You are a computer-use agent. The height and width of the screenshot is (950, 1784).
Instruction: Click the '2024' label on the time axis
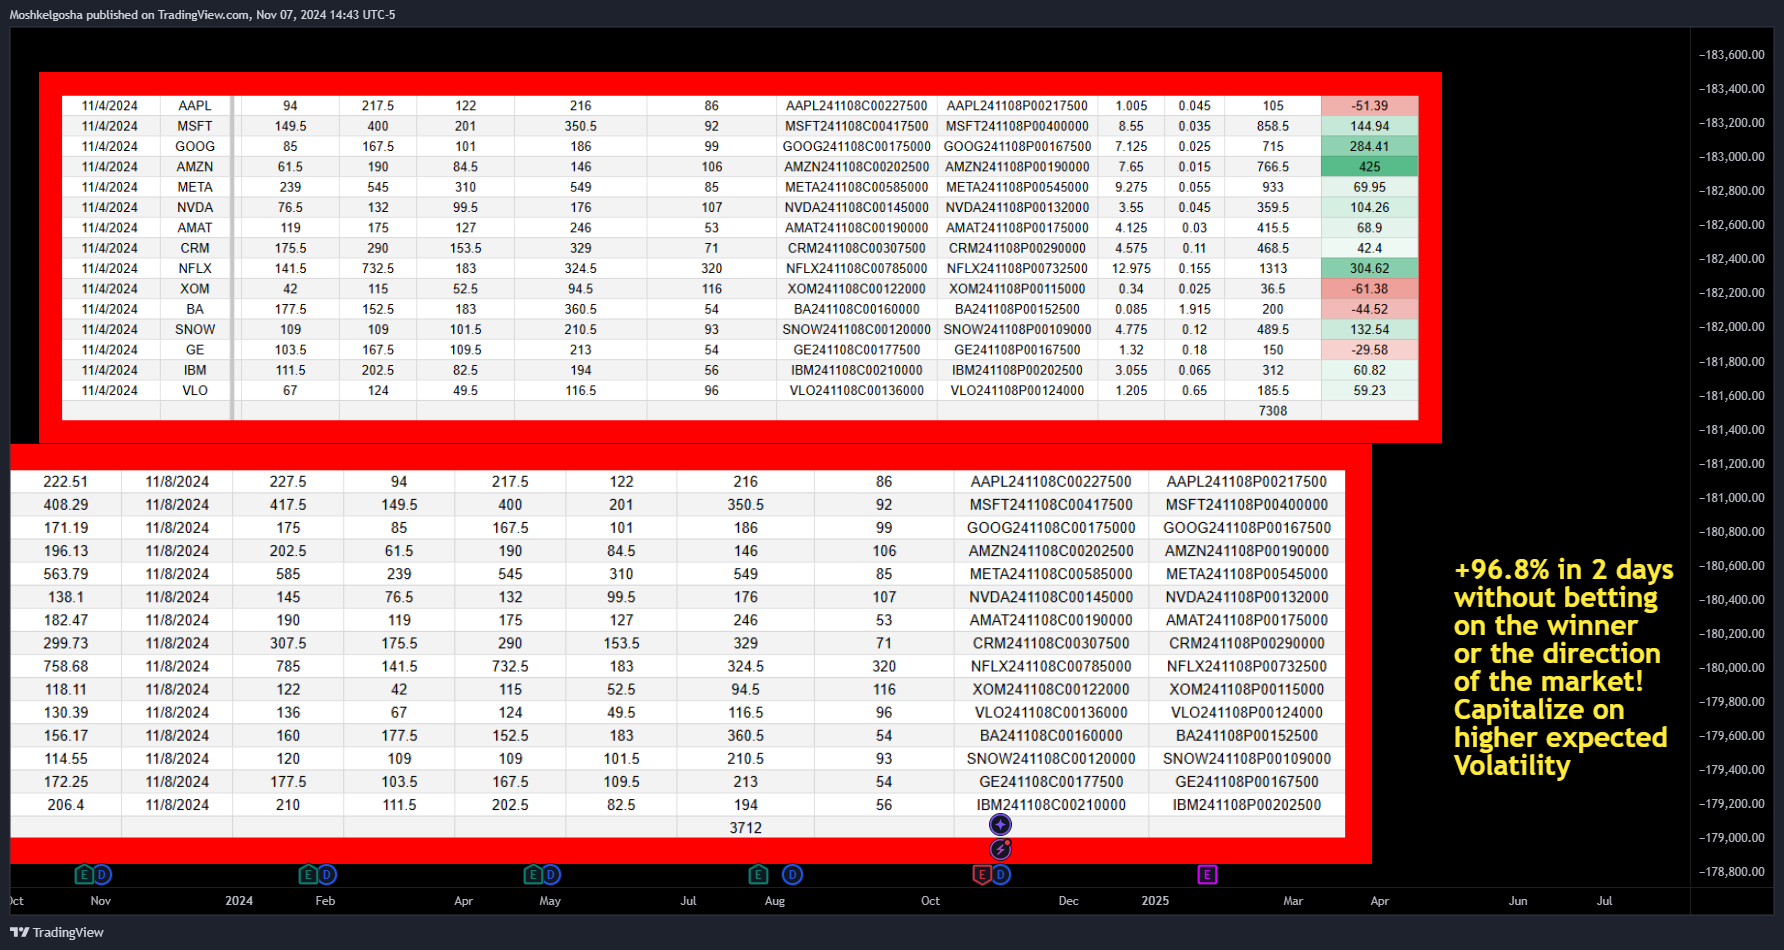pos(239,901)
